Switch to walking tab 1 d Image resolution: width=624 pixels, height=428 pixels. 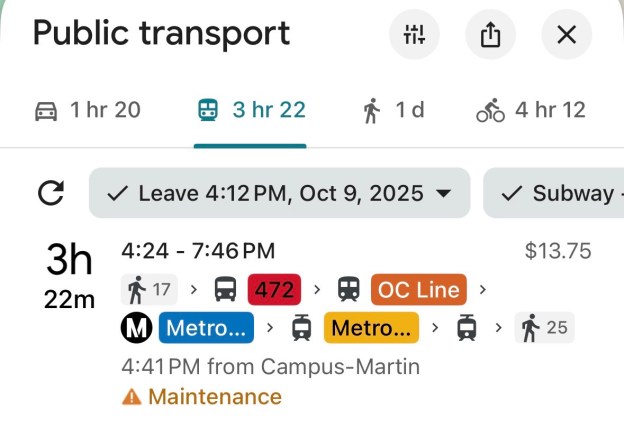pyautogui.click(x=393, y=110)
